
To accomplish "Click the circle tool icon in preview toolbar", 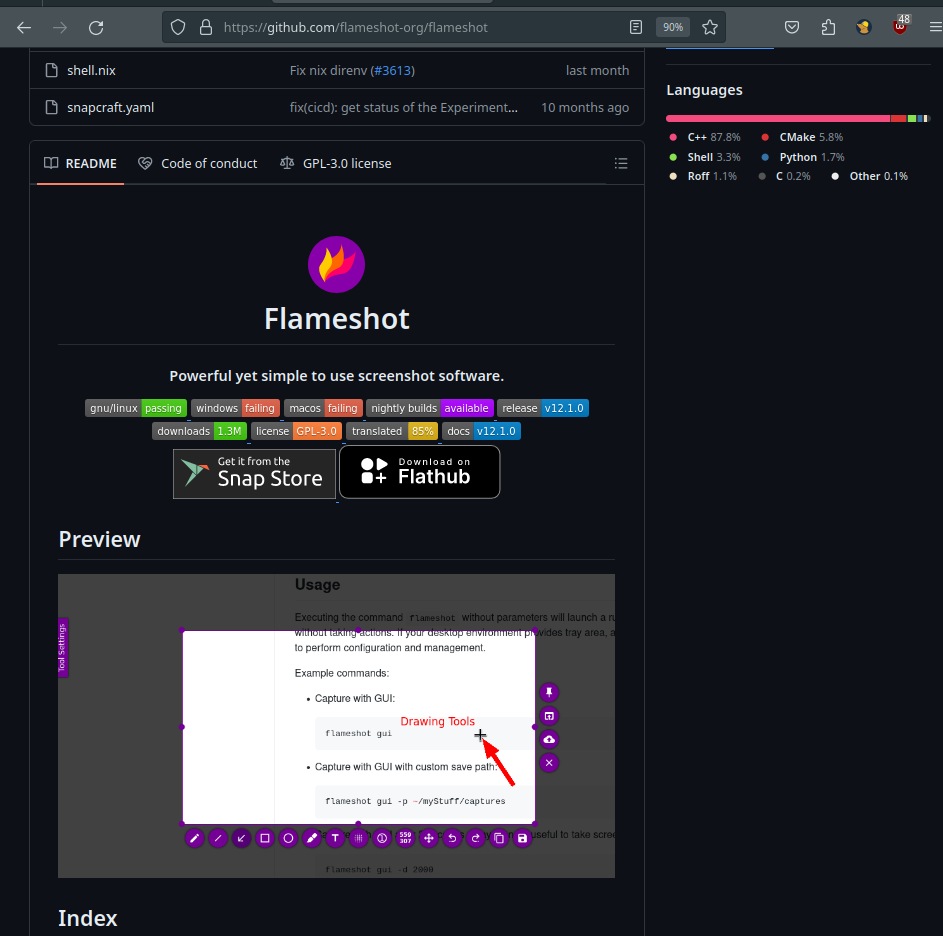I will click(x=288, y=838).
